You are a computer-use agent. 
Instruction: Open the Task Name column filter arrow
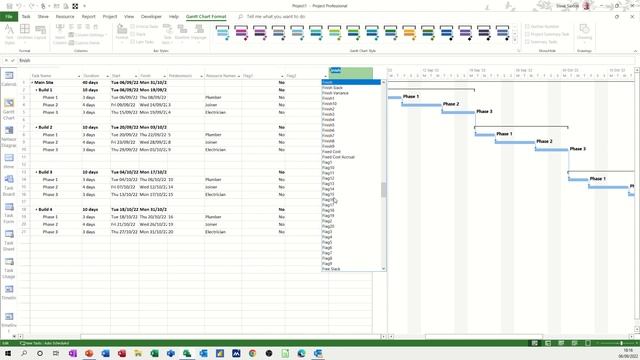tap(79, 76)
